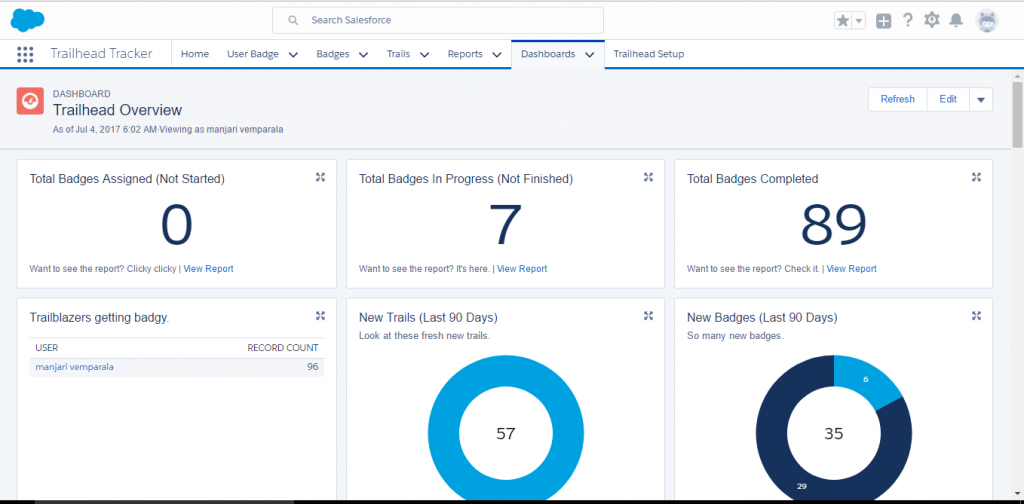This screenshot has height=504, width=1024.
Task: Click the In Progress number 7
Action: pyautogui.click(x=505, y=225)
